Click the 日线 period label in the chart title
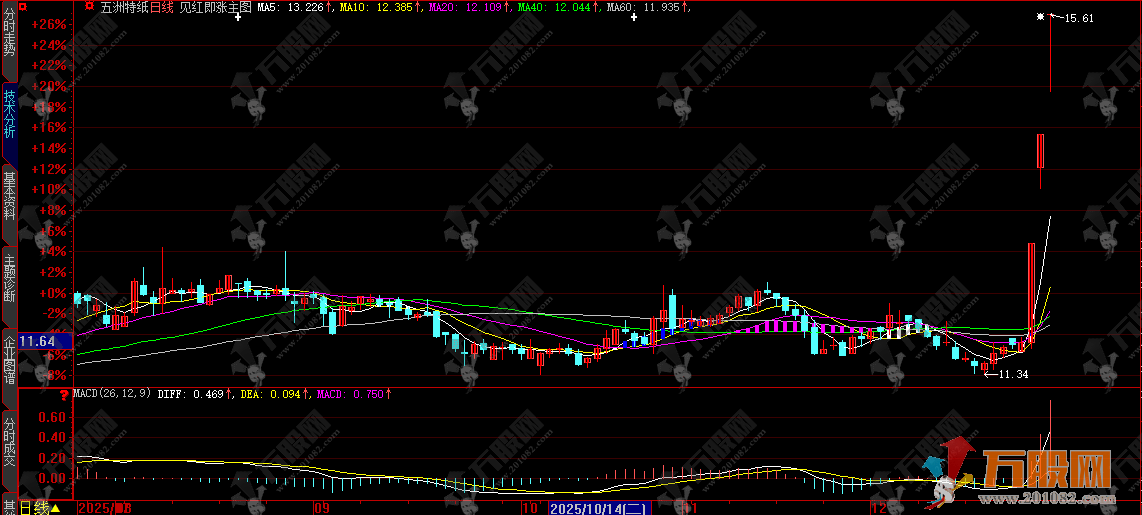Viewport: 1142px width, 515px height. [x=161, y=7]
